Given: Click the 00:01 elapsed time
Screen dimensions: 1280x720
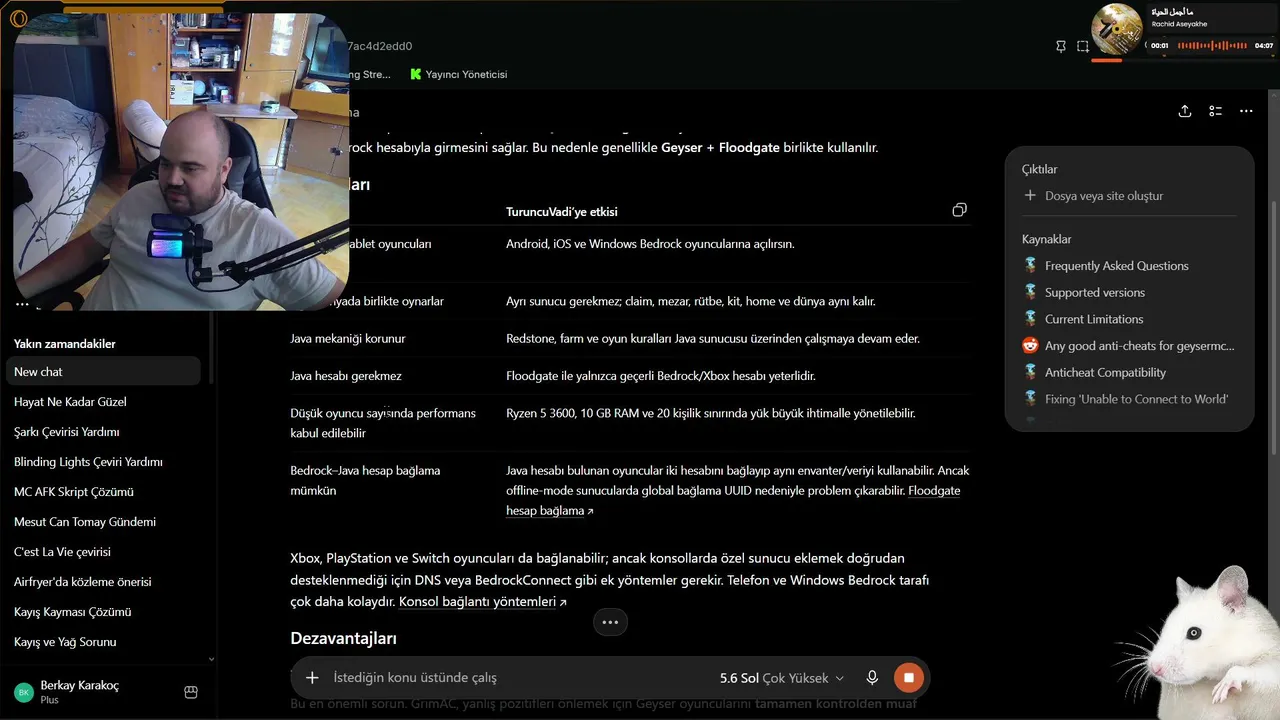Looking at the screenshot, I should tap(1160, 46).
